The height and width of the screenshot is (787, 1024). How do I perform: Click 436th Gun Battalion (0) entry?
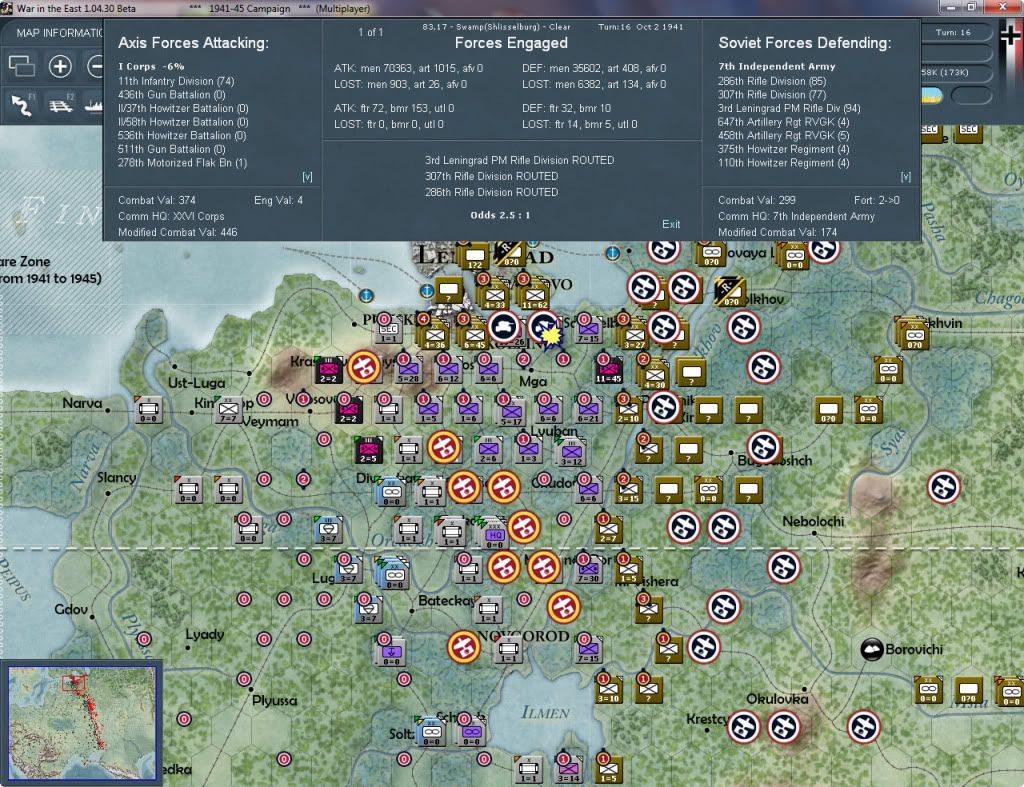[171, 95]
